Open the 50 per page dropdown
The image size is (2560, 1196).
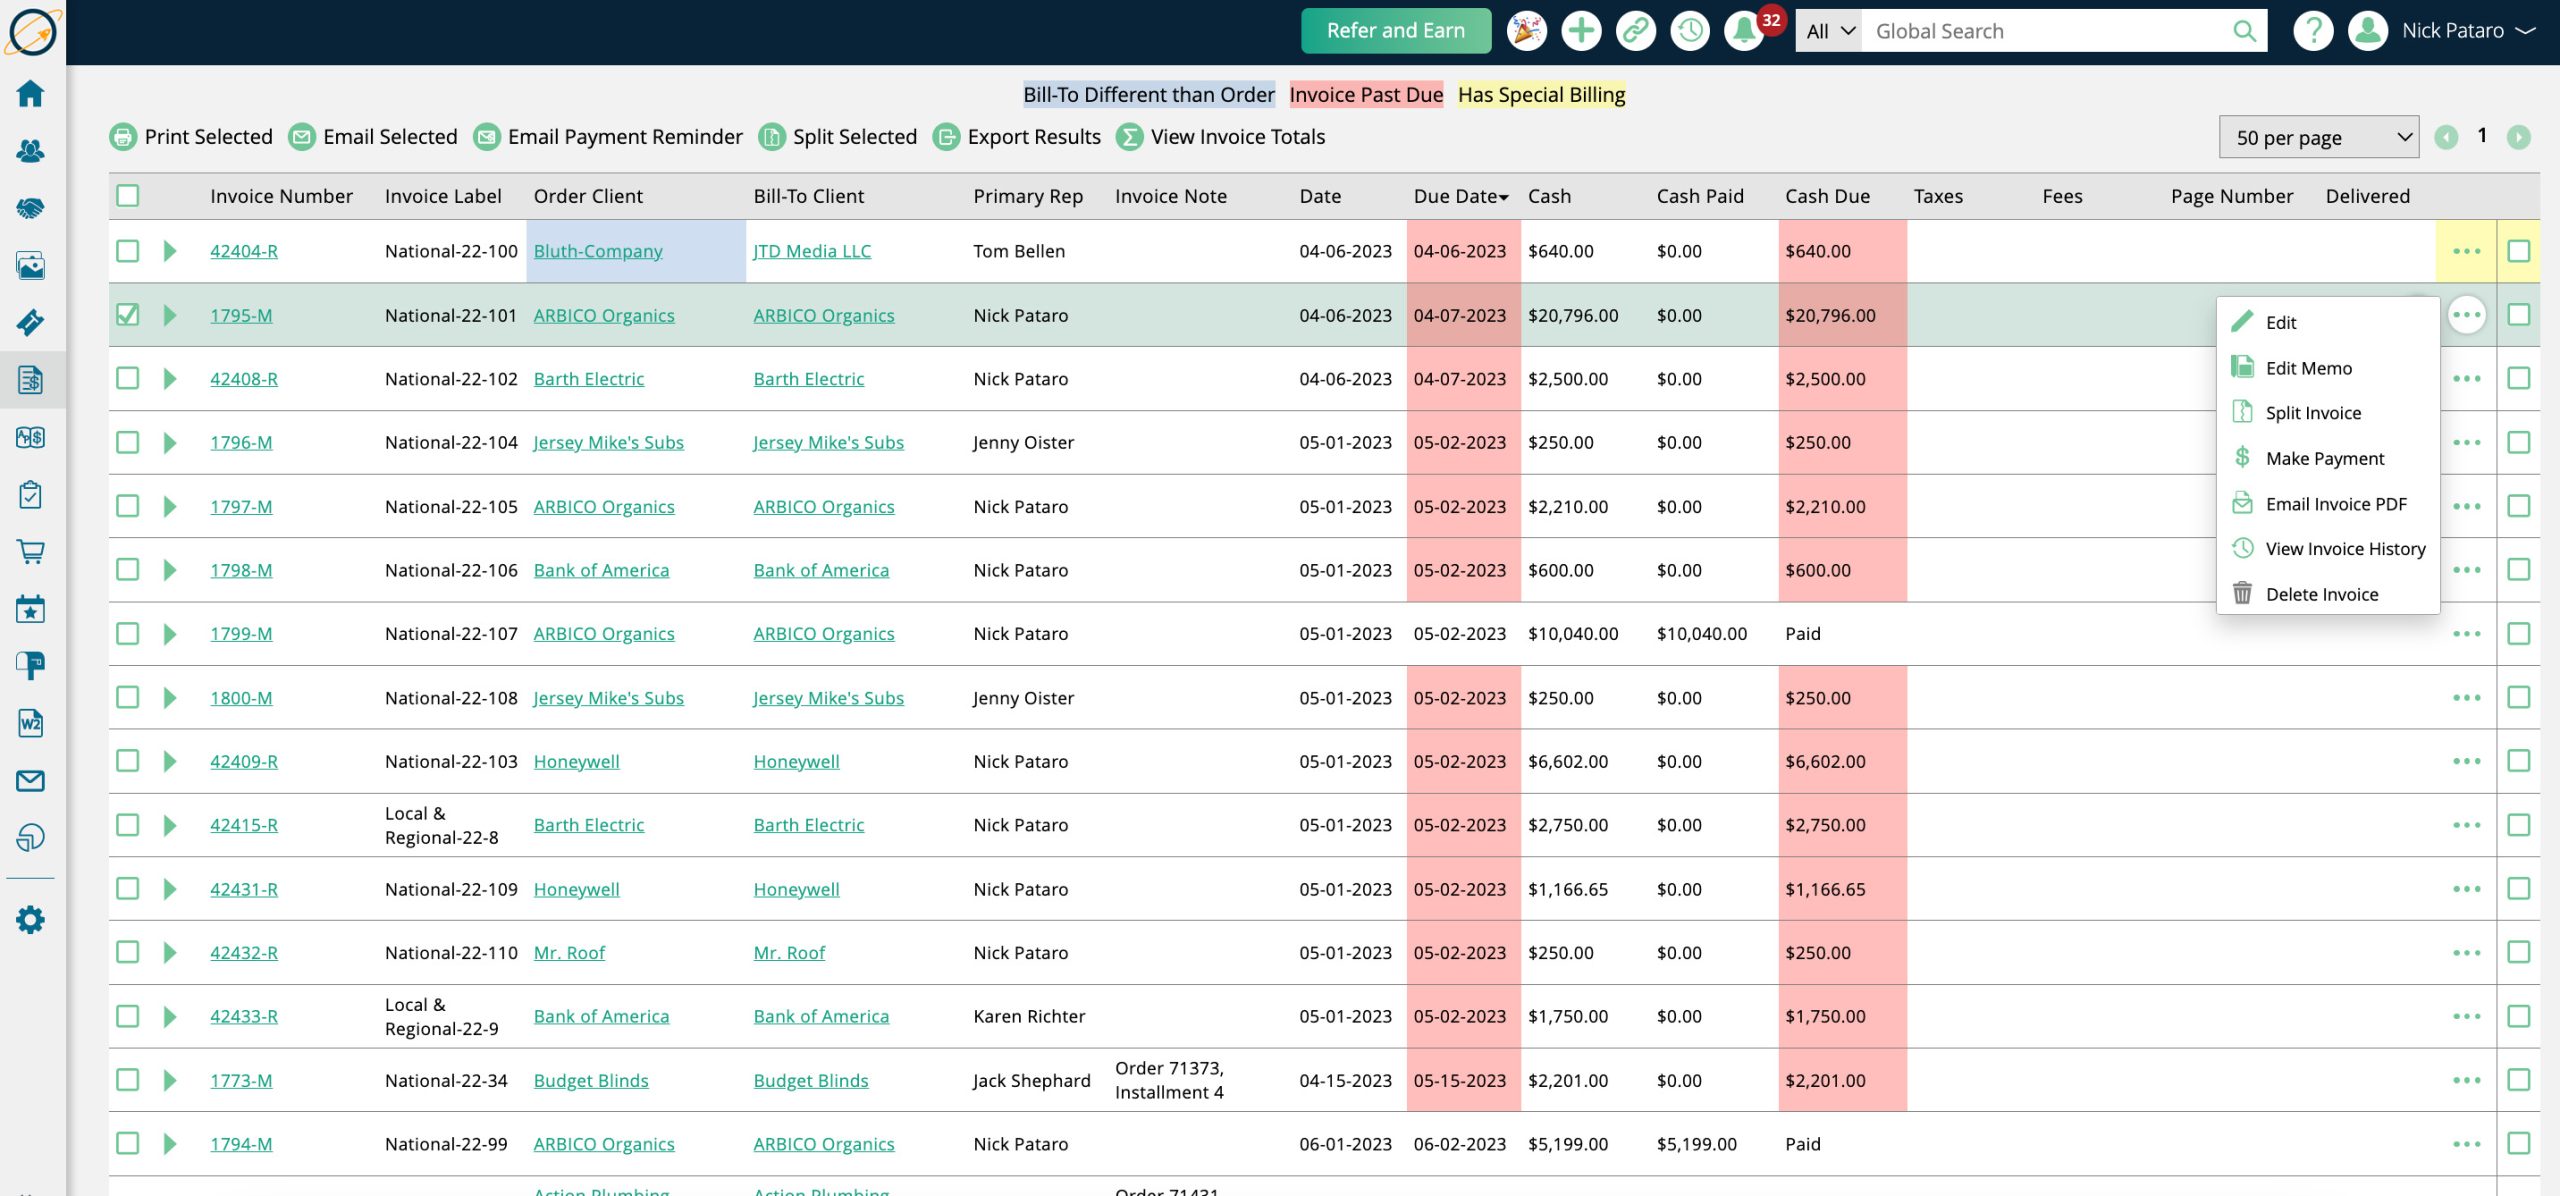[x=2320, y=137]
